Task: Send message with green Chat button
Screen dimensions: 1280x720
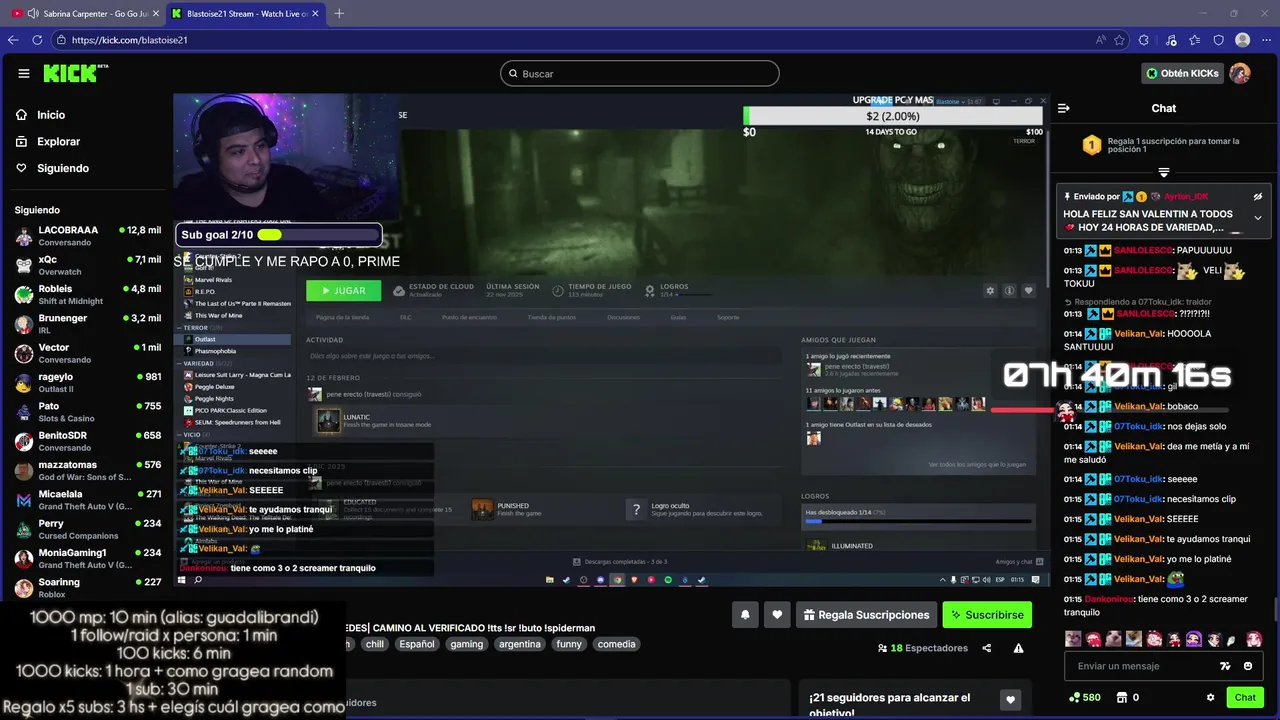Action: click(x=1245, y=697)
